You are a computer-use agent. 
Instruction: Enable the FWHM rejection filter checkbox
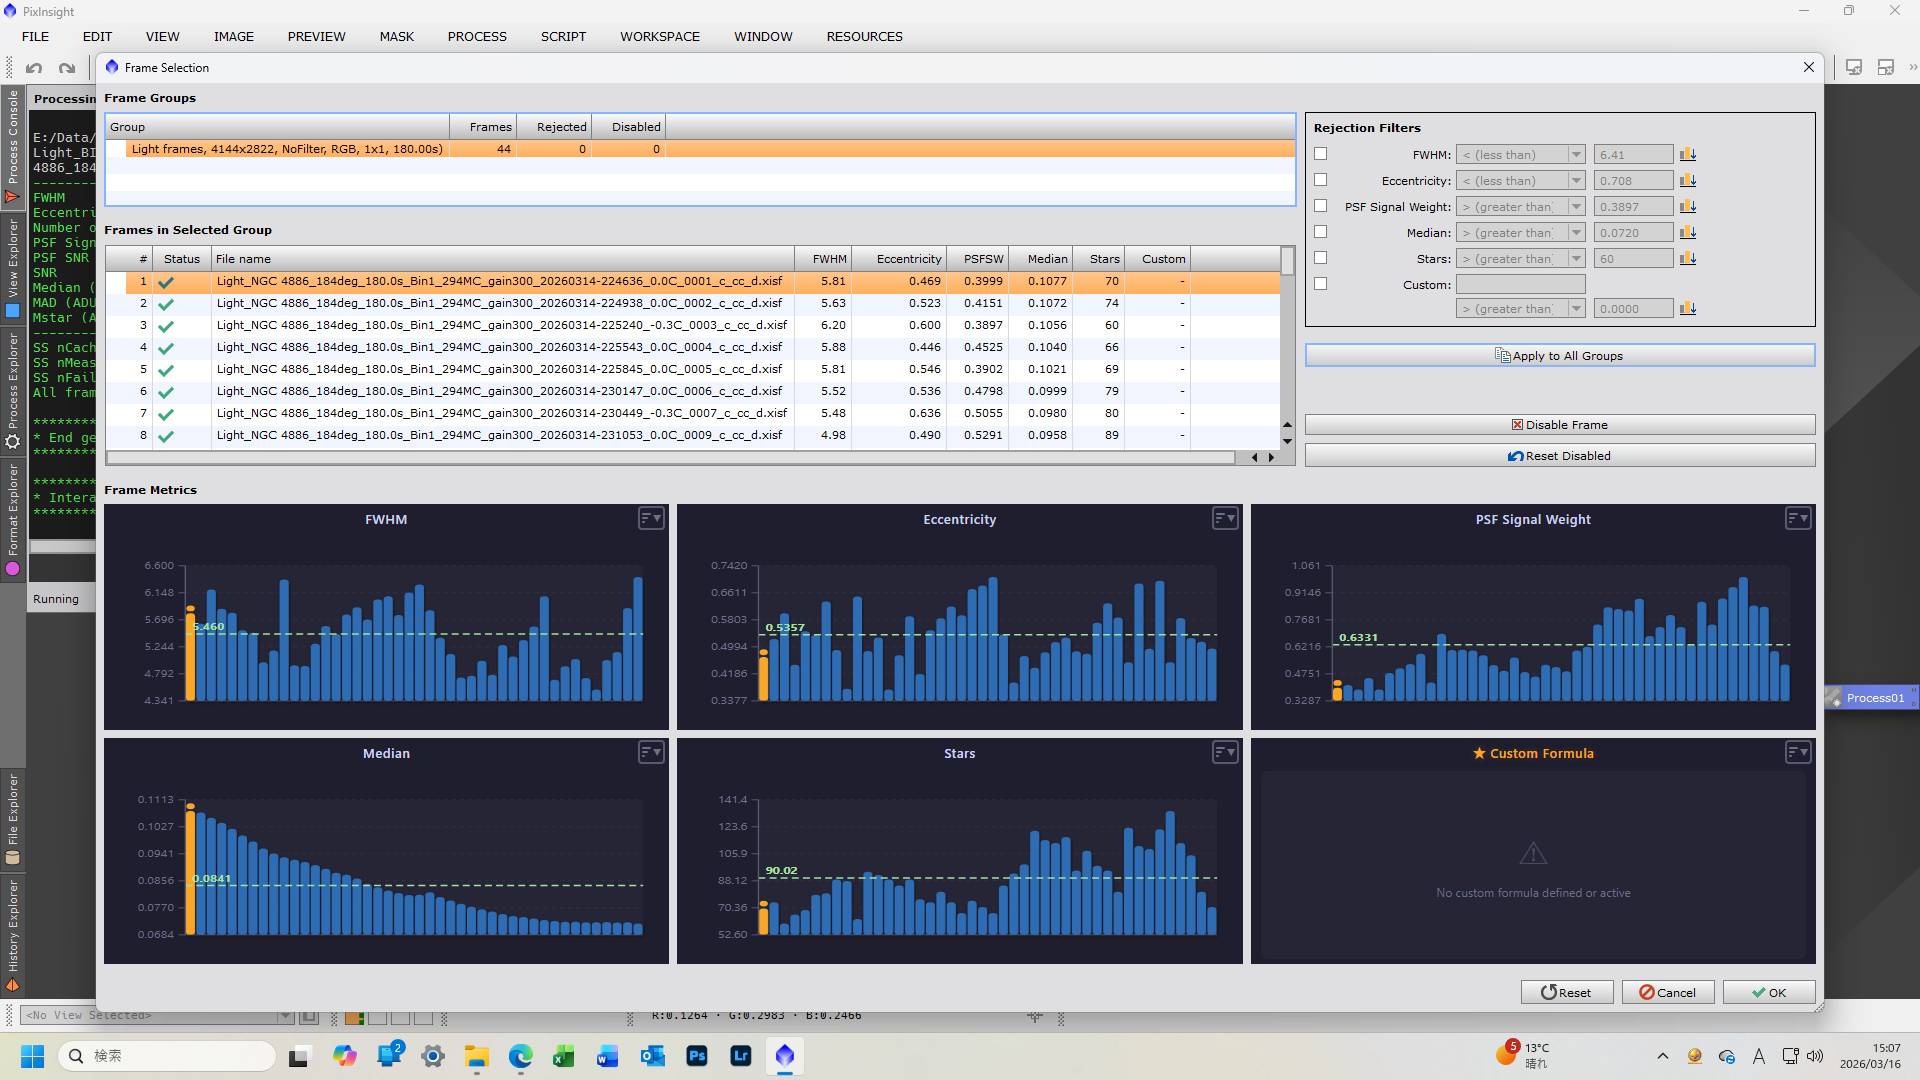pyautogui.click(x=1321, y=154)
